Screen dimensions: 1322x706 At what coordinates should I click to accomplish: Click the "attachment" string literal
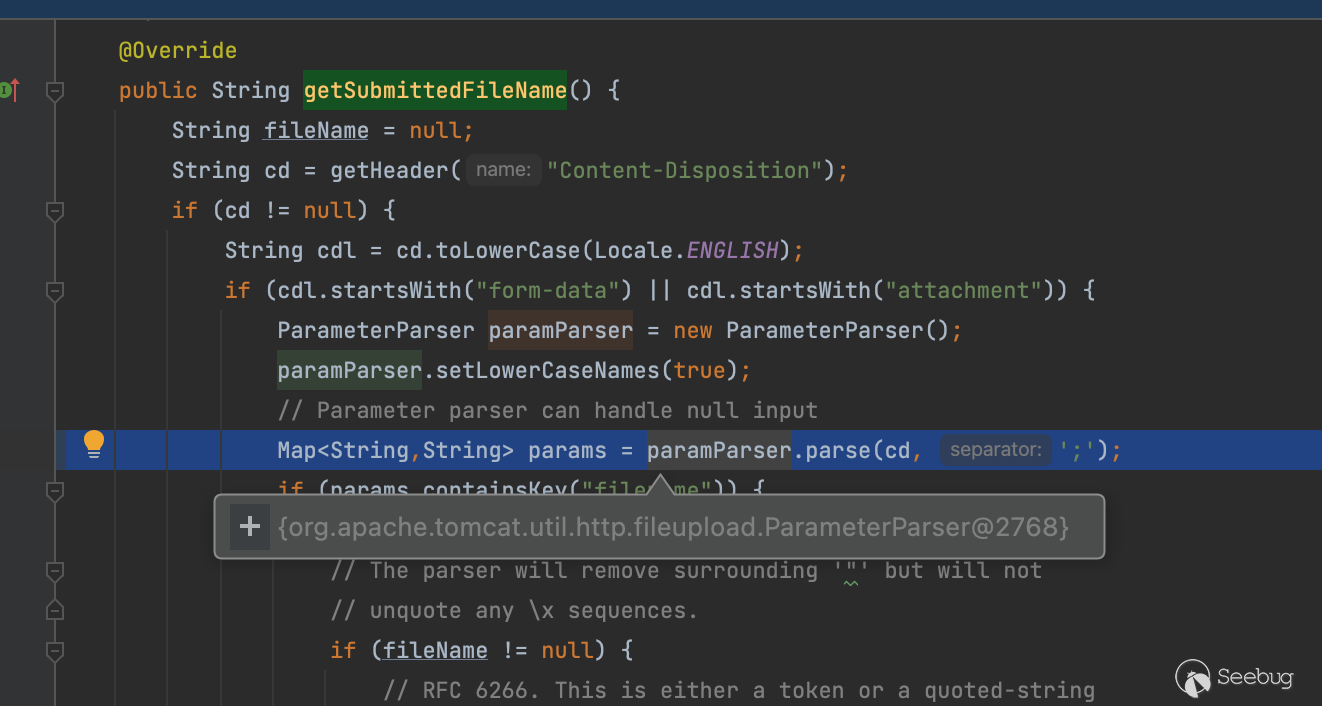964,290
